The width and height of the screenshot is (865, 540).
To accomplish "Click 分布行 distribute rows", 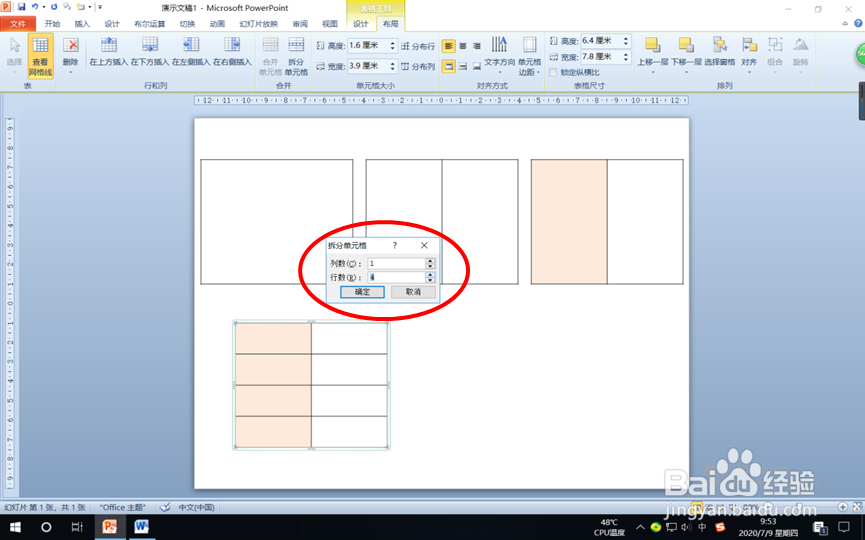I will pos(418,46).
